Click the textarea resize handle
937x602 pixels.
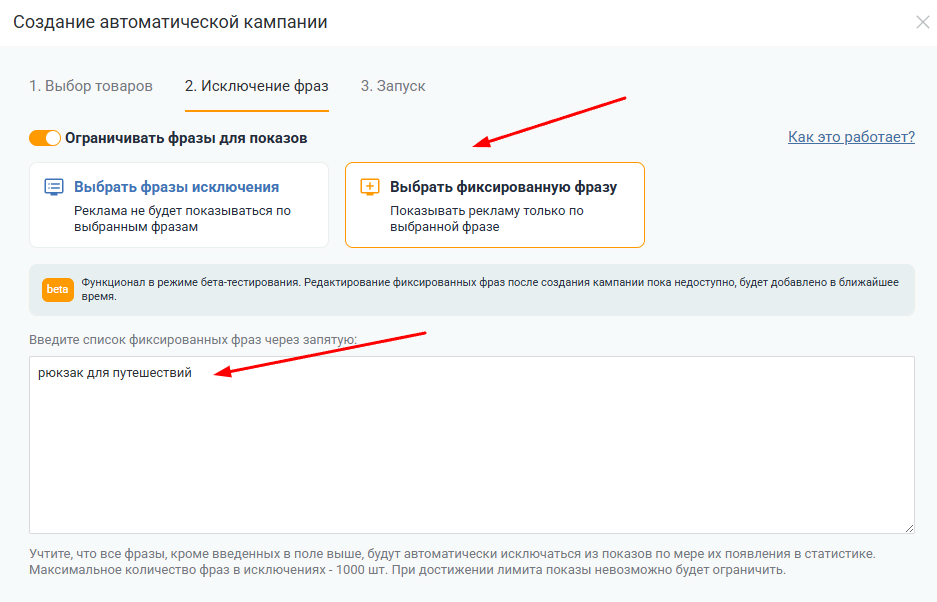[909, 528]
